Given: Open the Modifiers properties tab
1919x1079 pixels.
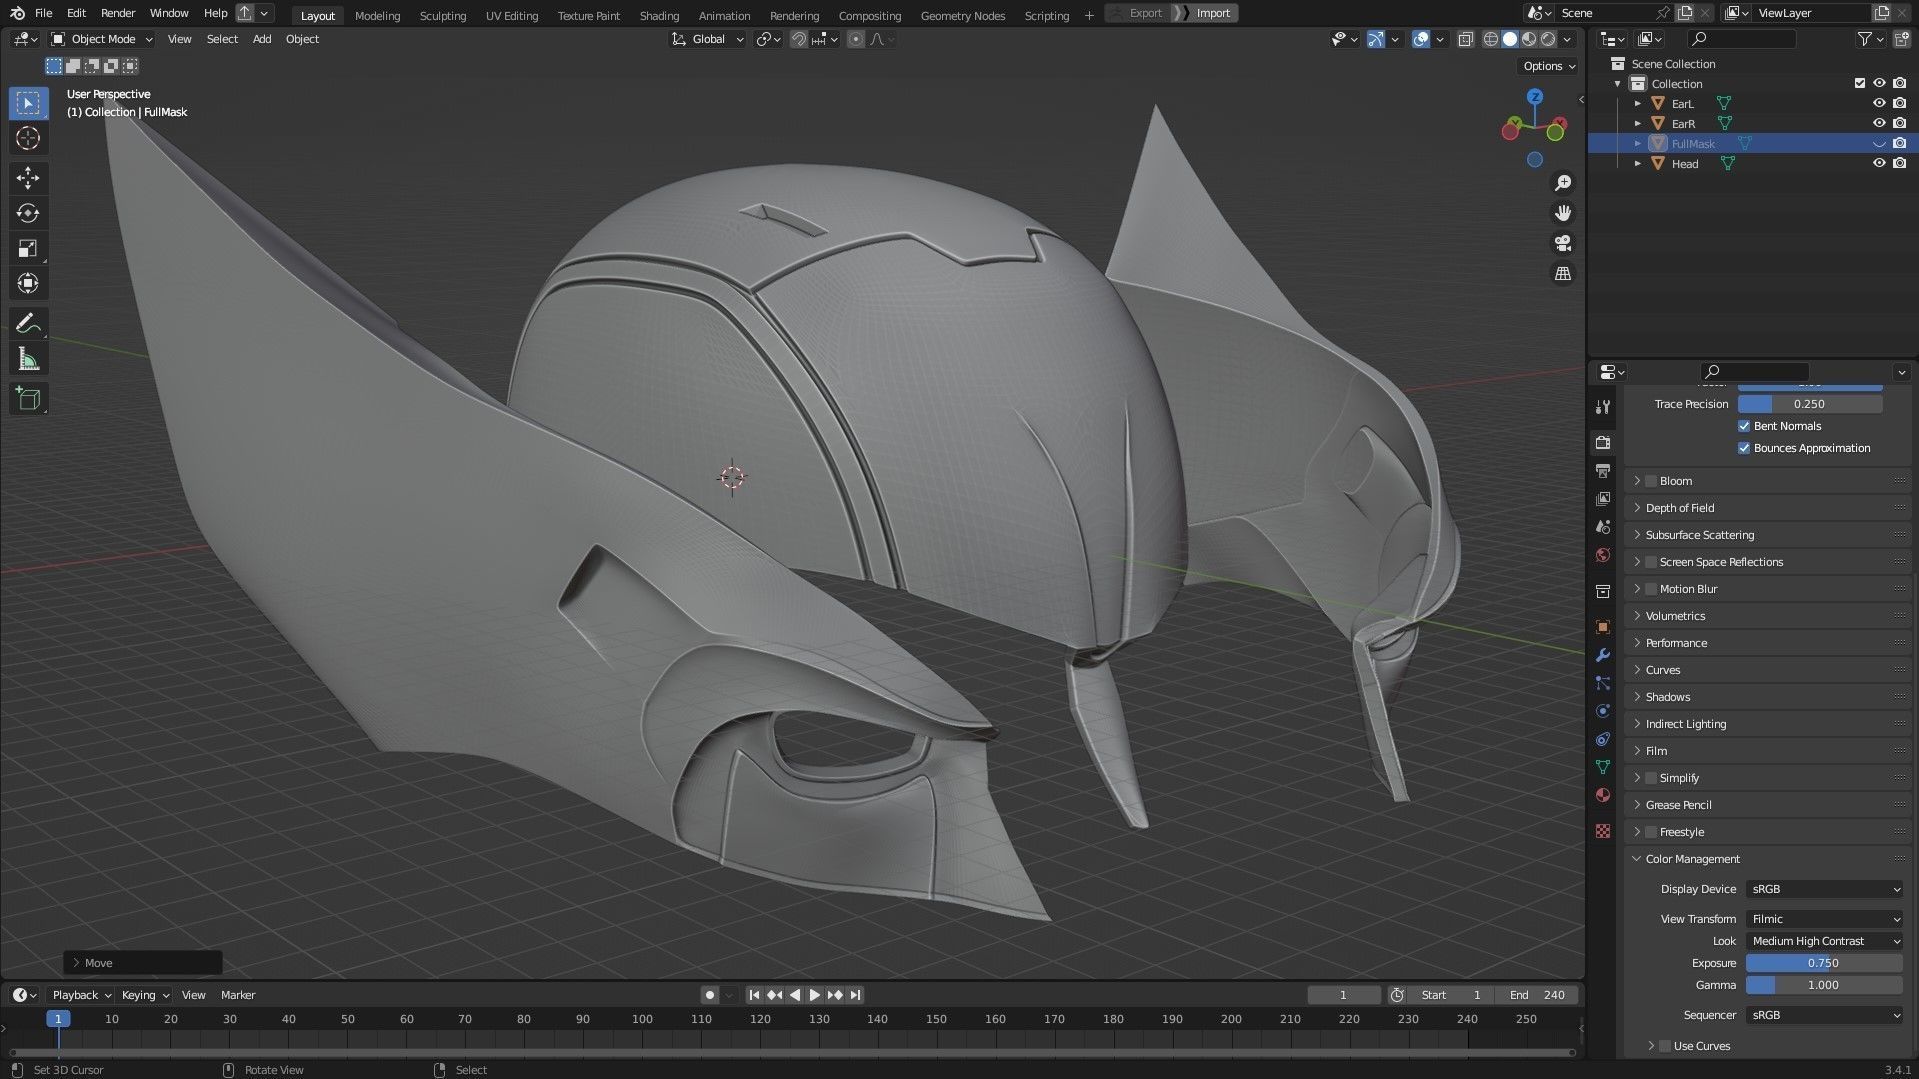Looking at the screenshot, I should (1603, 655).
